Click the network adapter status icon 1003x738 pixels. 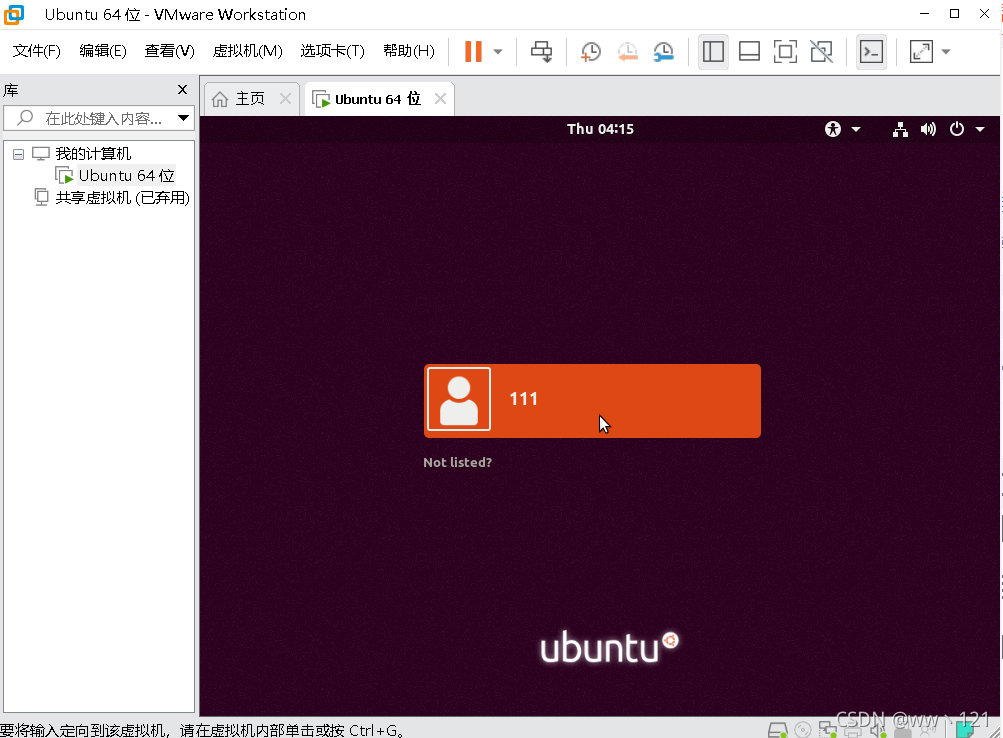828,730
